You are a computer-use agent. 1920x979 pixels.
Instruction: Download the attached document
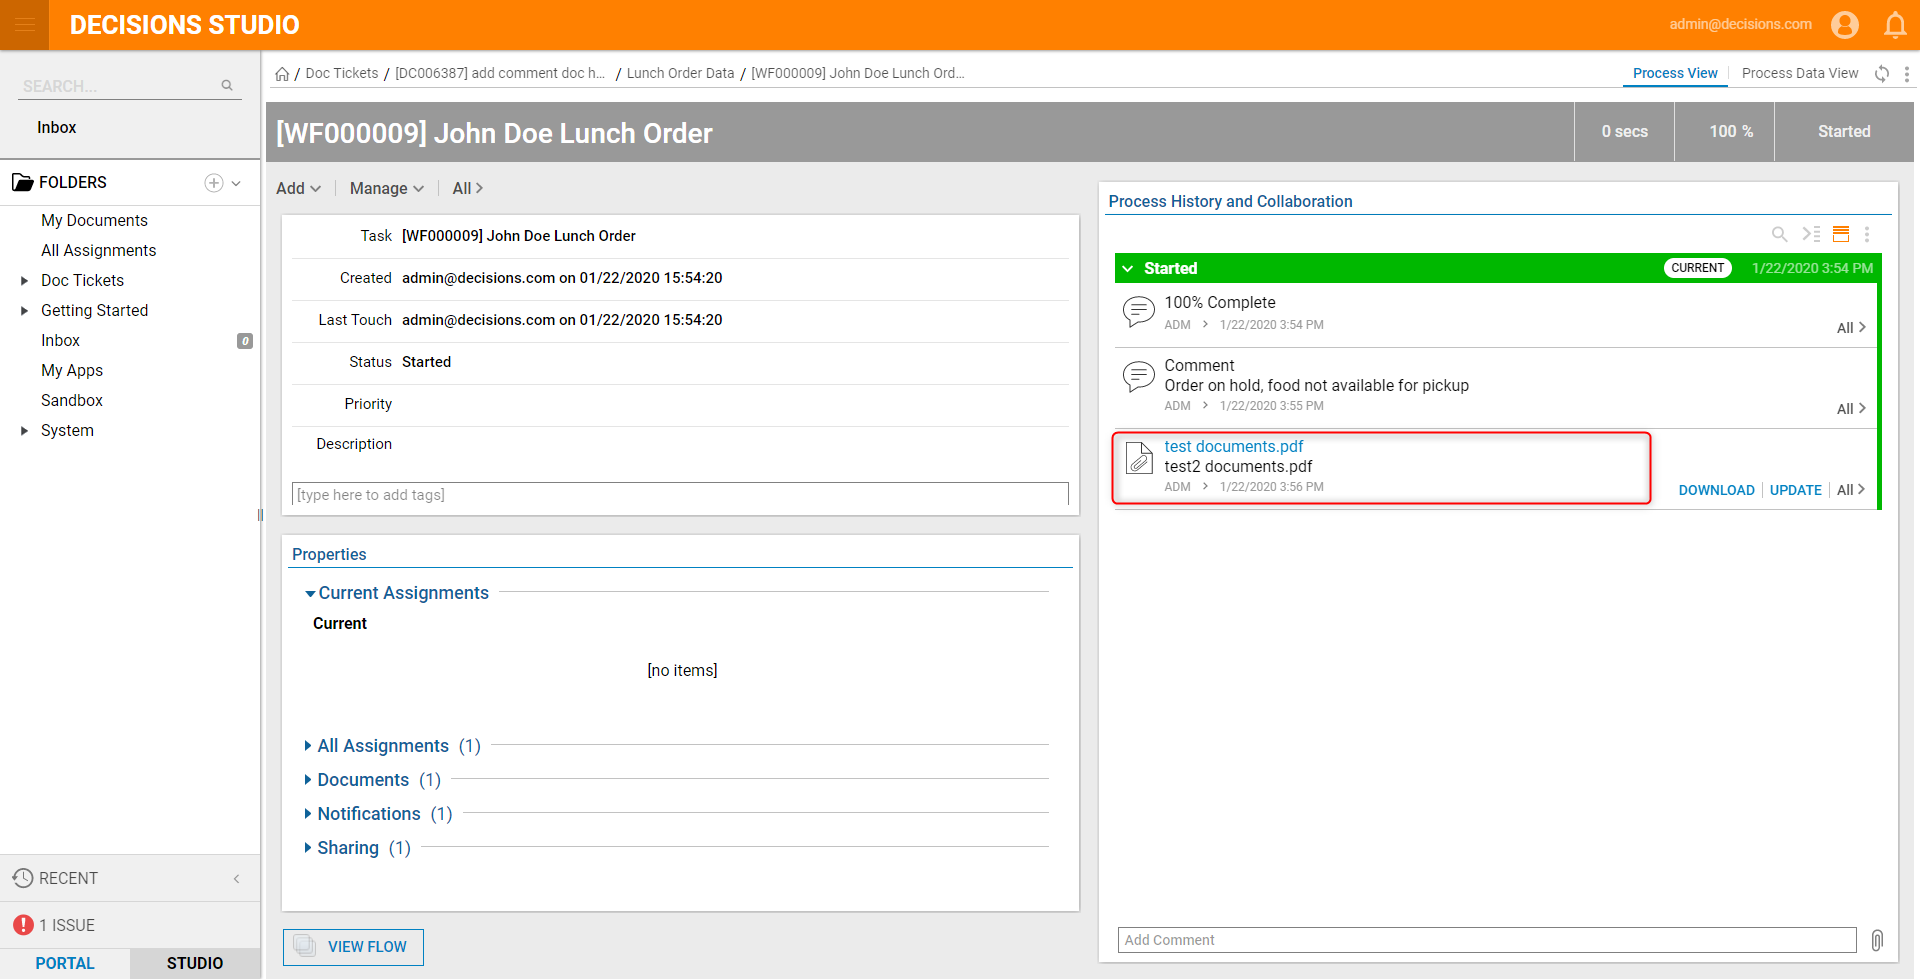(1716, 490)
